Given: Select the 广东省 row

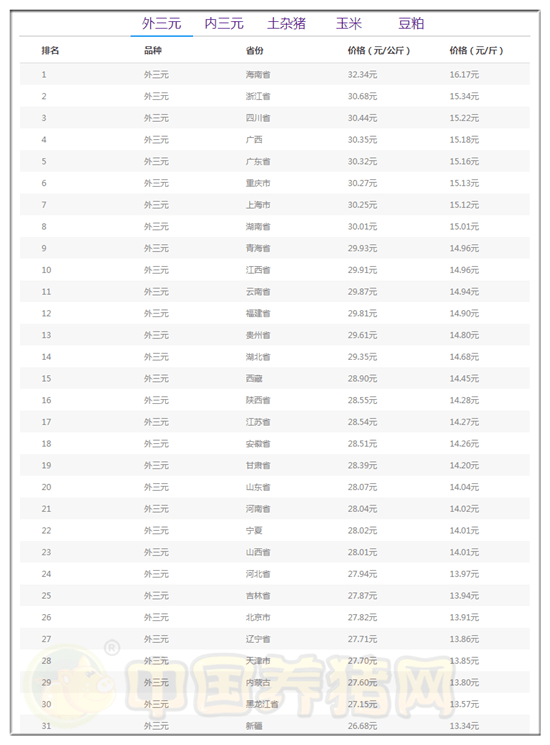Looking at the screenshot, I should [275, 162].
